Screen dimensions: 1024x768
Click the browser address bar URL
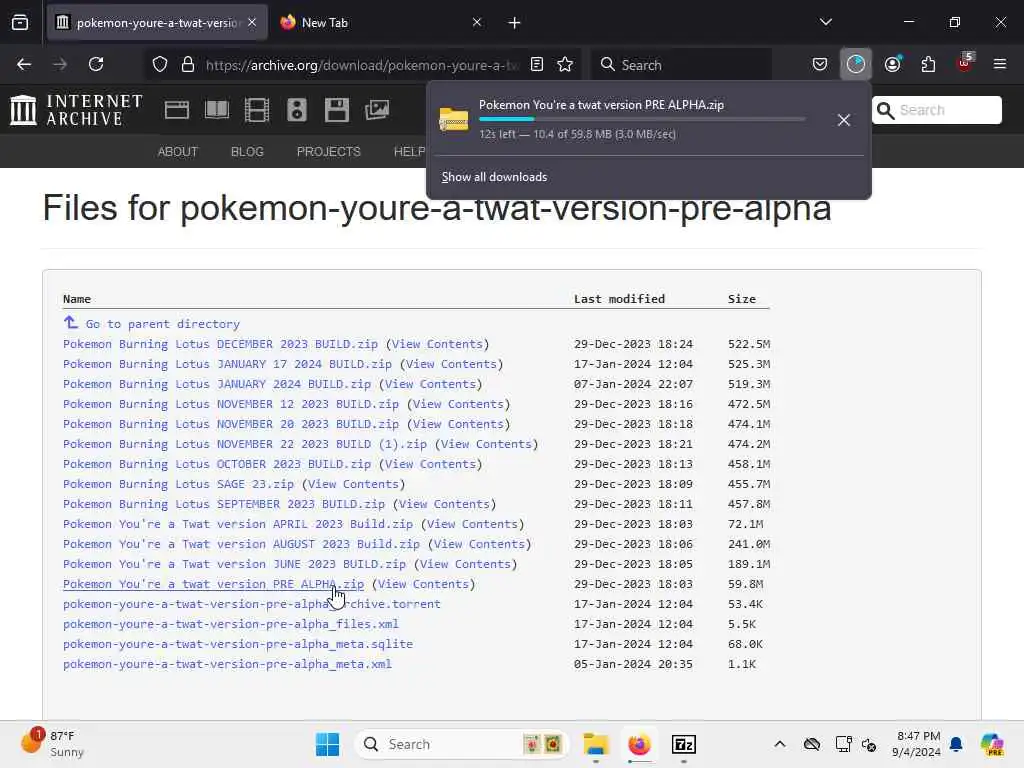coord(362,65)
